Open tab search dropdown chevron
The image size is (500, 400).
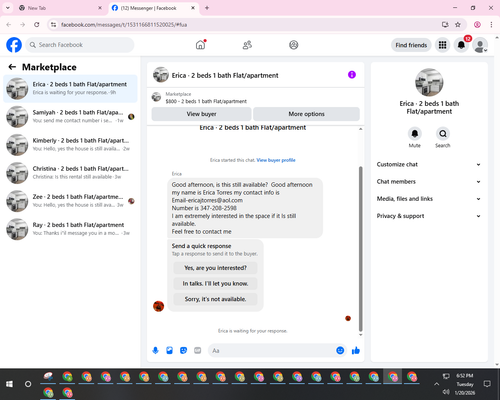tap(8, 8)
